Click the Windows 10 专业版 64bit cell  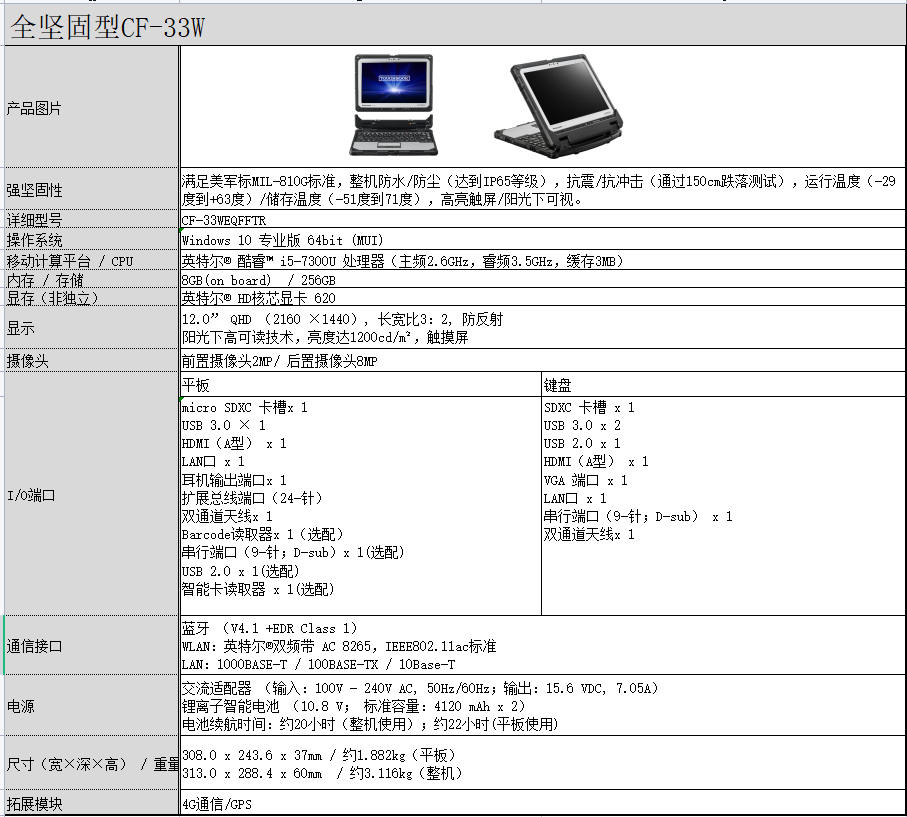543,240
